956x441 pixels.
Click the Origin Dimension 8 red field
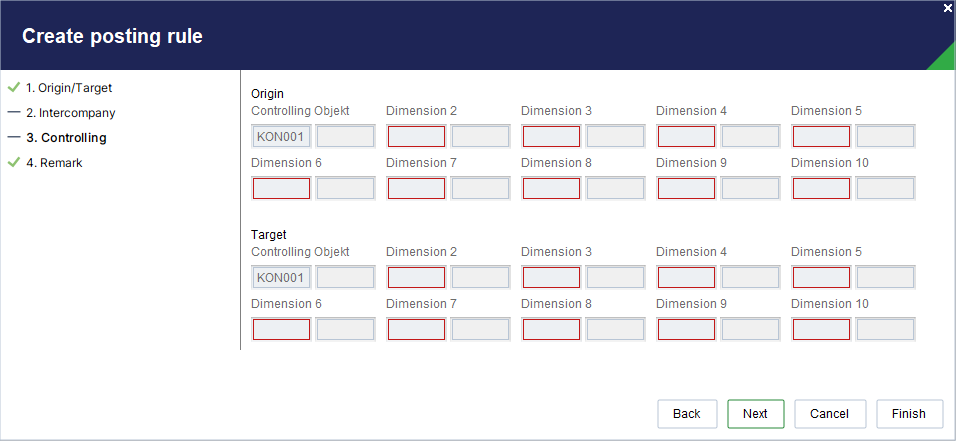click(x=551, y=188)
